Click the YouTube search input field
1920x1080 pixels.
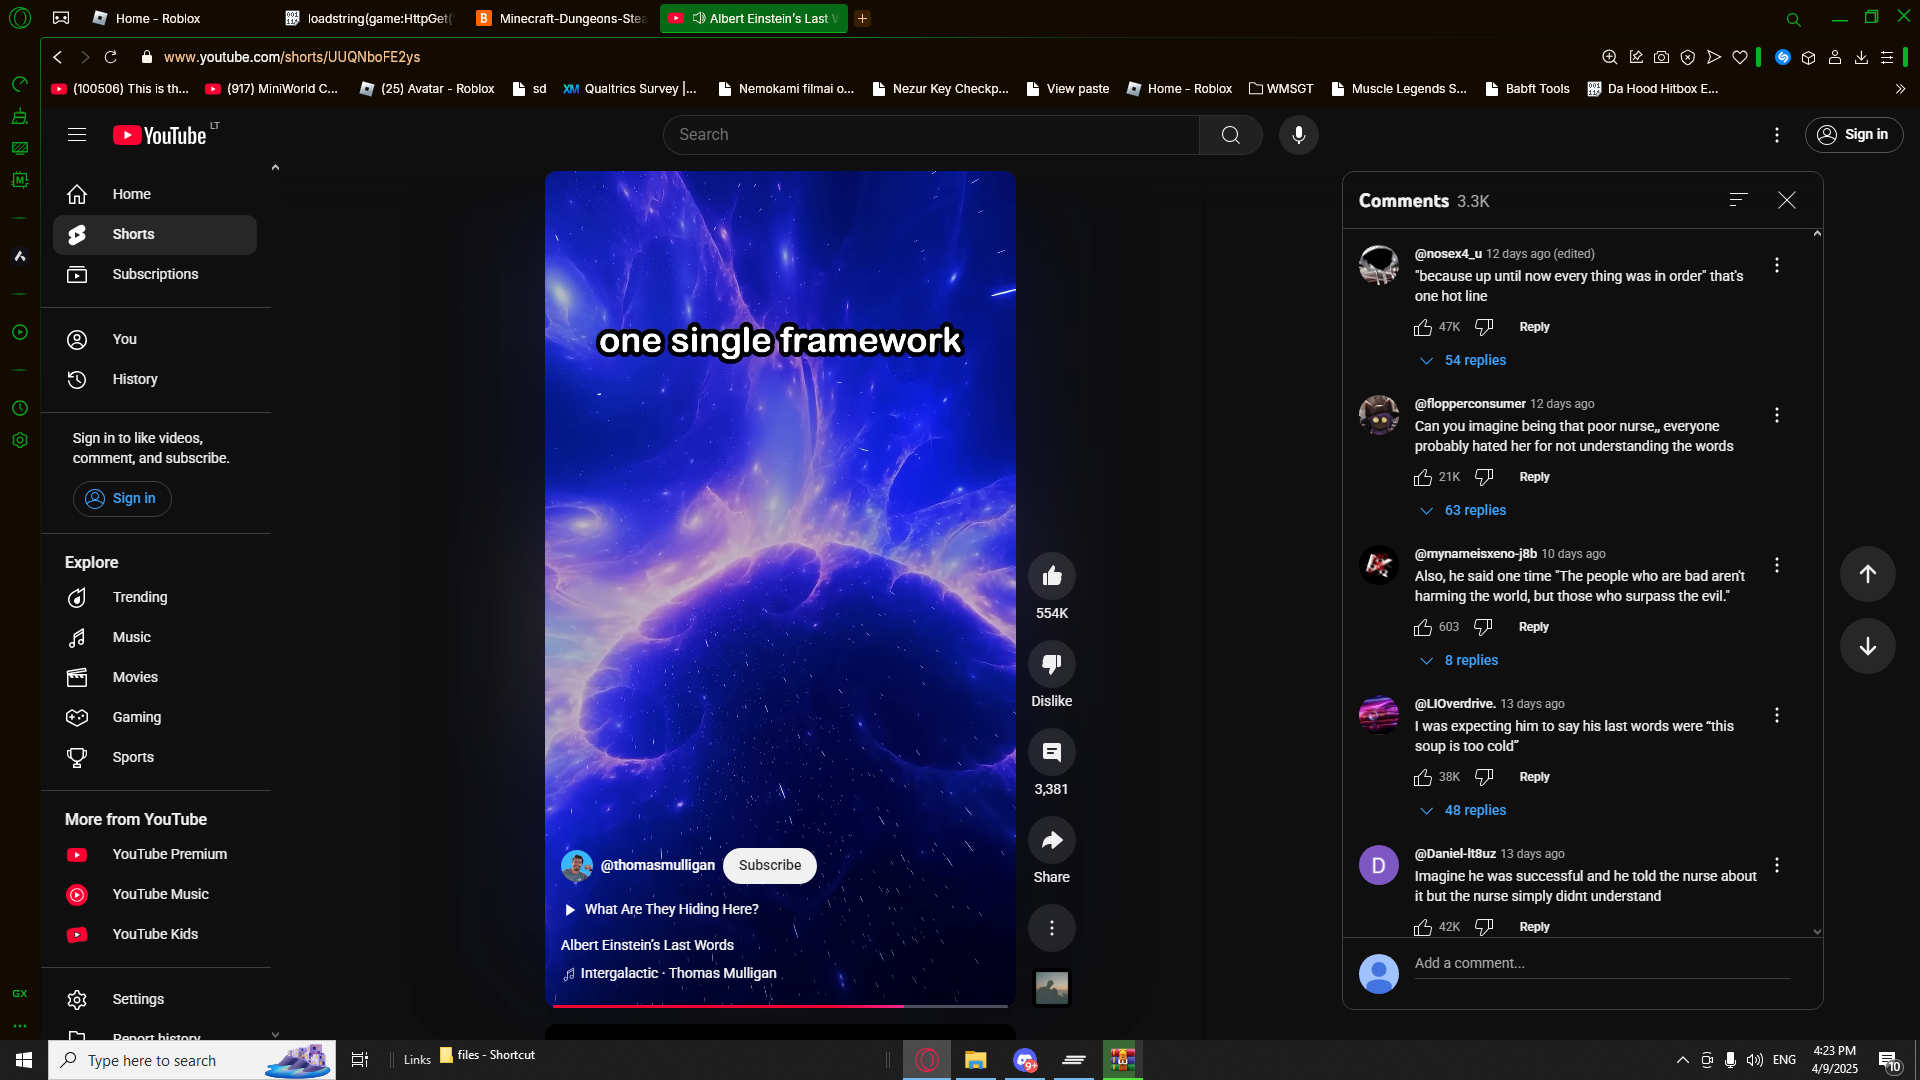click(x=931, y=135)
